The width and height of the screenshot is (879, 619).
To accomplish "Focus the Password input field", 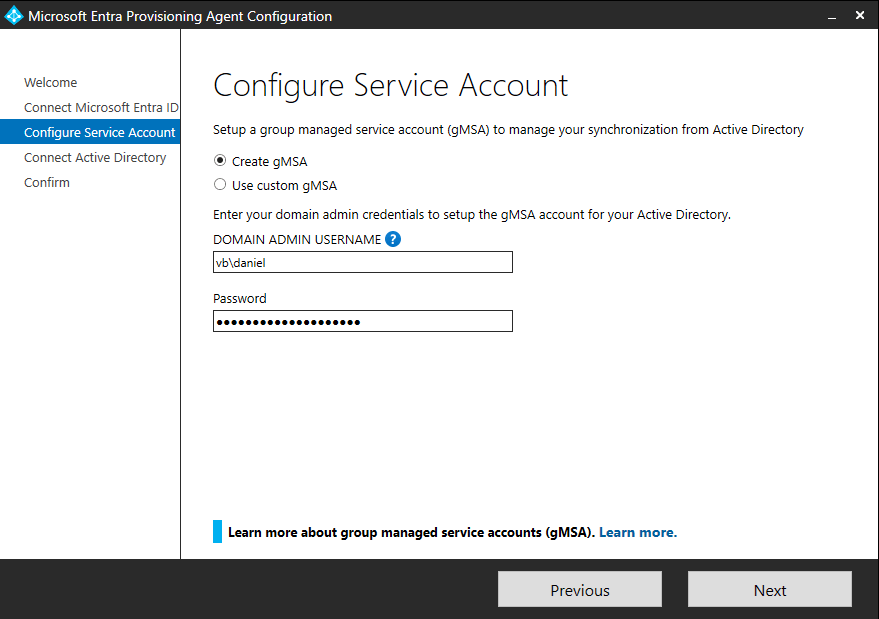I will point(363,321).
